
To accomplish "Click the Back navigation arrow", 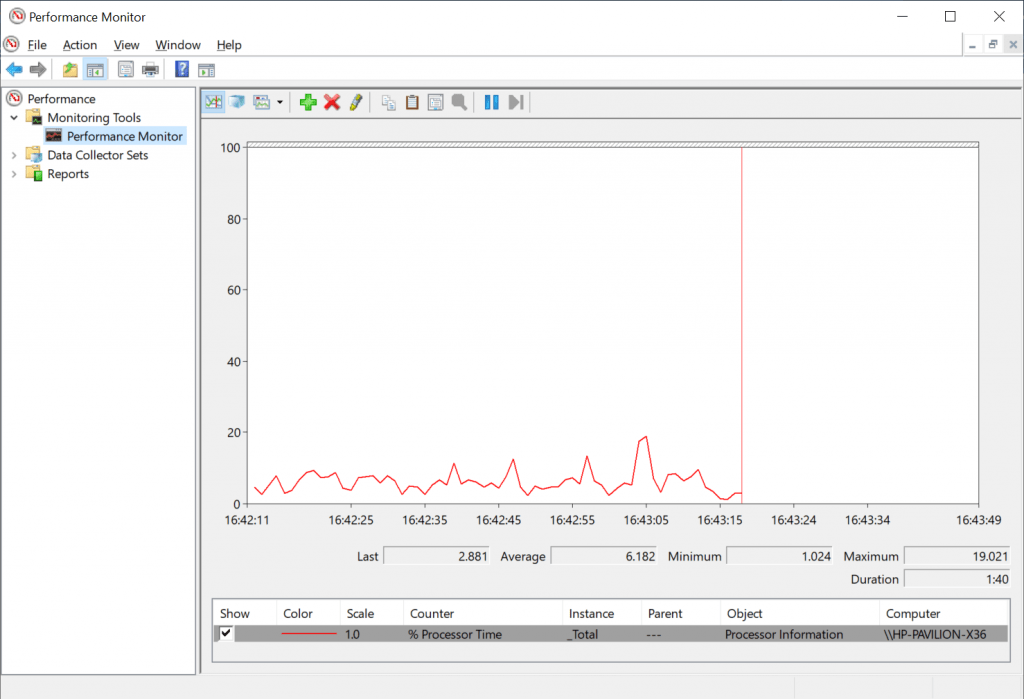I will 13,68.
